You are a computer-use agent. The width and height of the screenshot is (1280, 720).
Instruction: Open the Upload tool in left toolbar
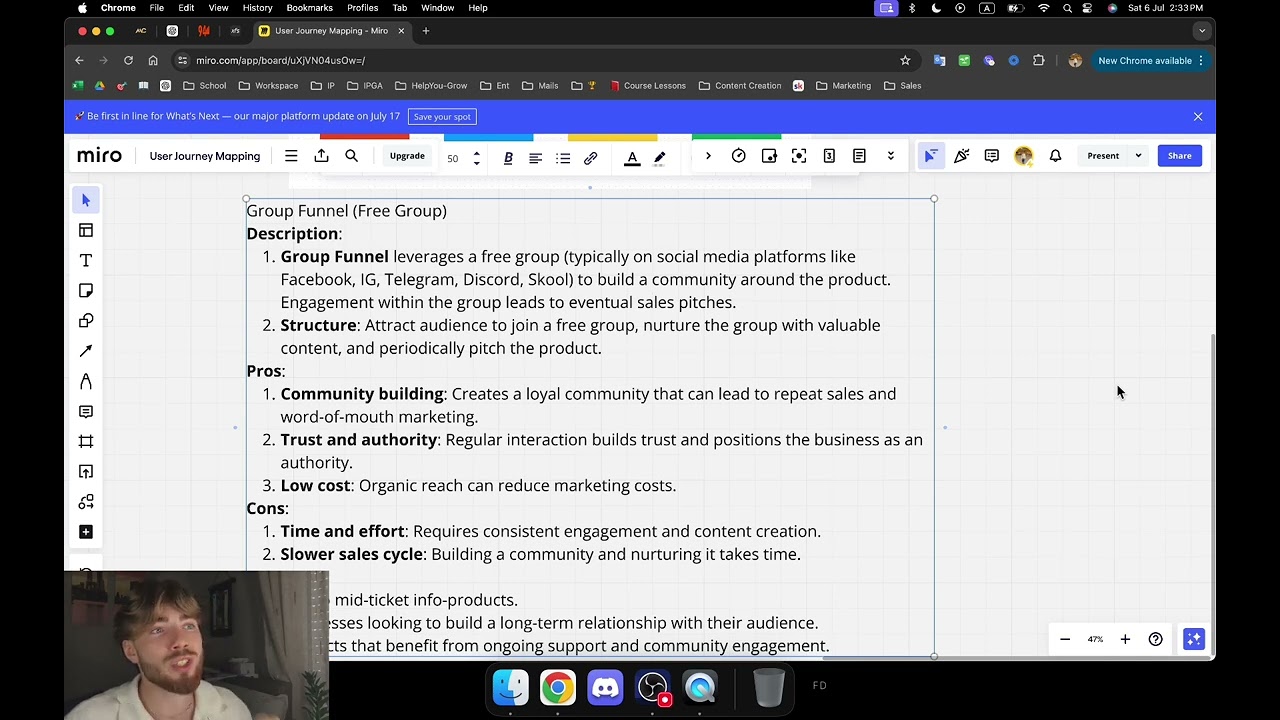(86, 471)
